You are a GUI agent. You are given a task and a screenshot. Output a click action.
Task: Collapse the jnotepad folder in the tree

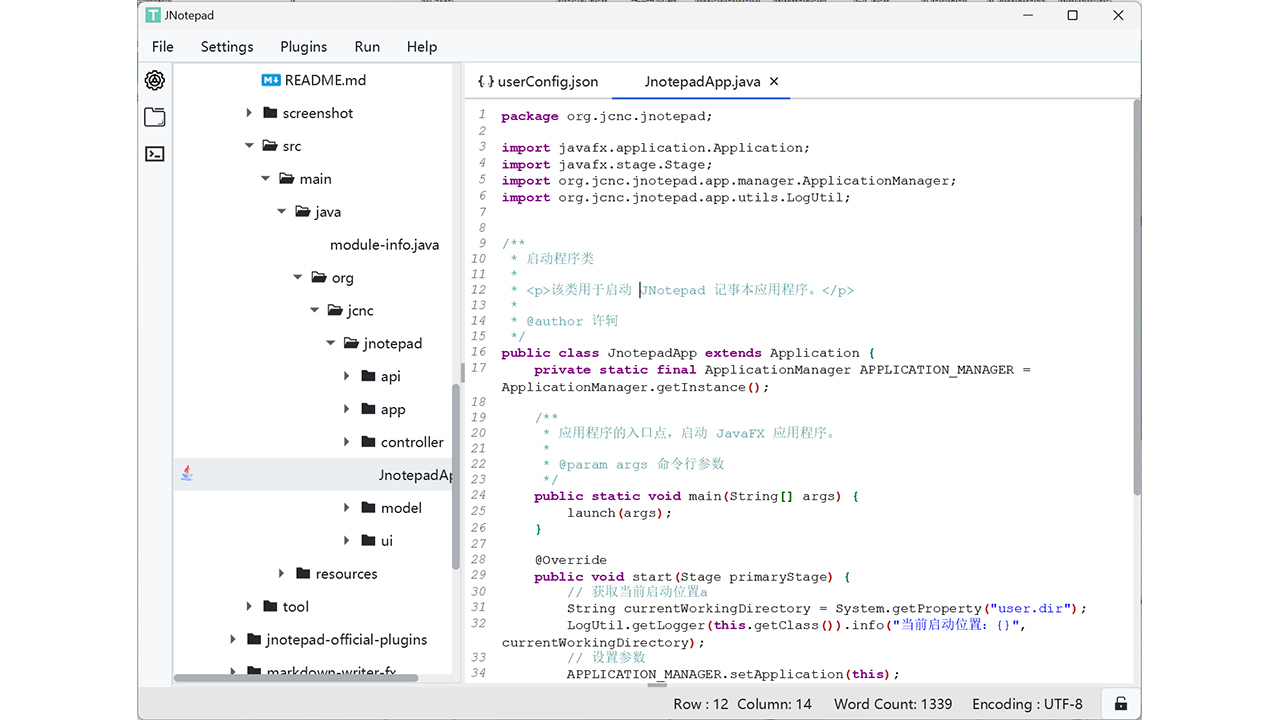[330, 343]
